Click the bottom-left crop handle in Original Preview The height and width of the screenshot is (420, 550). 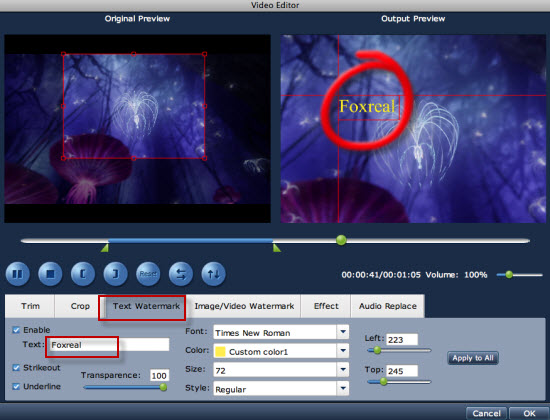[x=63, y=158]
